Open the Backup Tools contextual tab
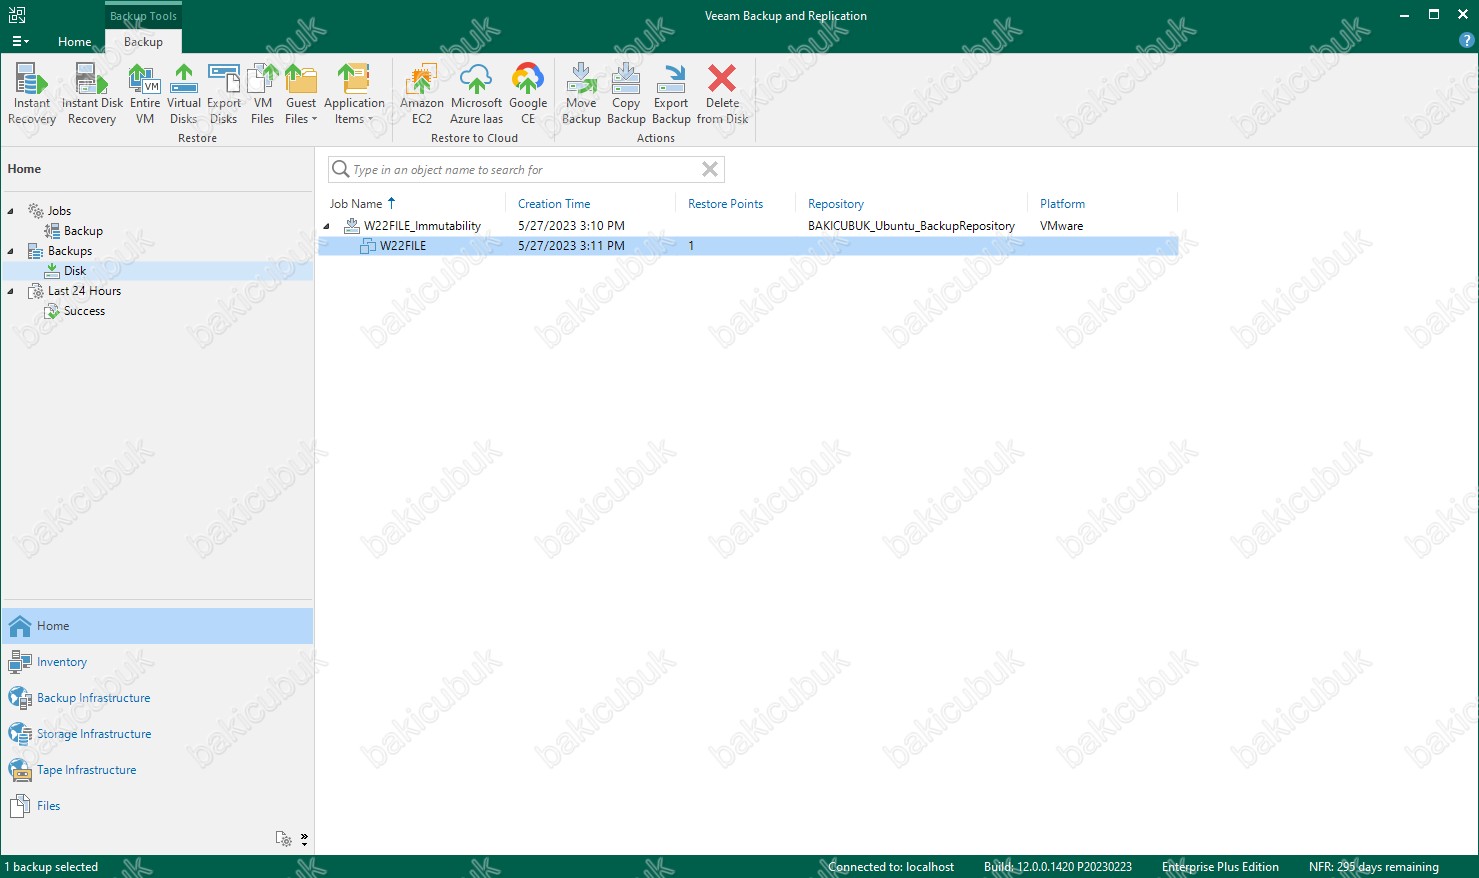 click(x=143, y=16)
